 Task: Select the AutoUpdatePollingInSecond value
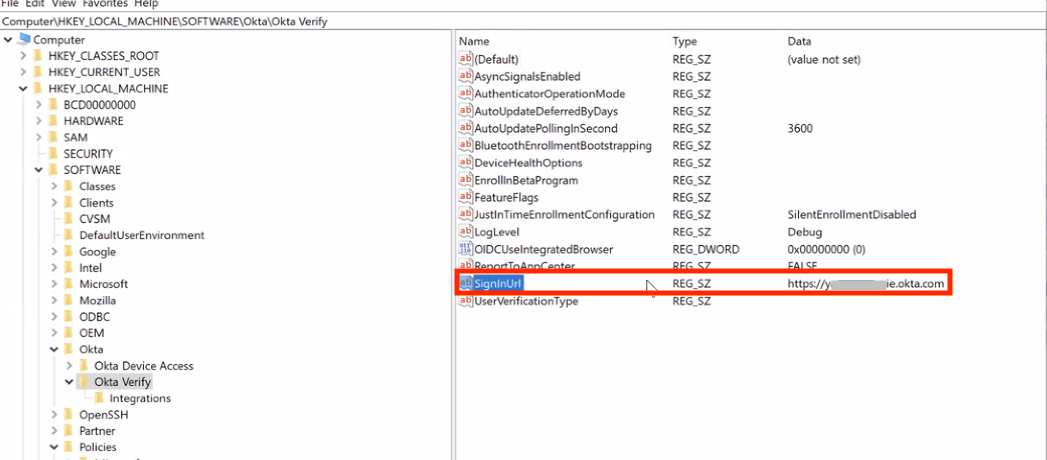(x=545, y=129)
